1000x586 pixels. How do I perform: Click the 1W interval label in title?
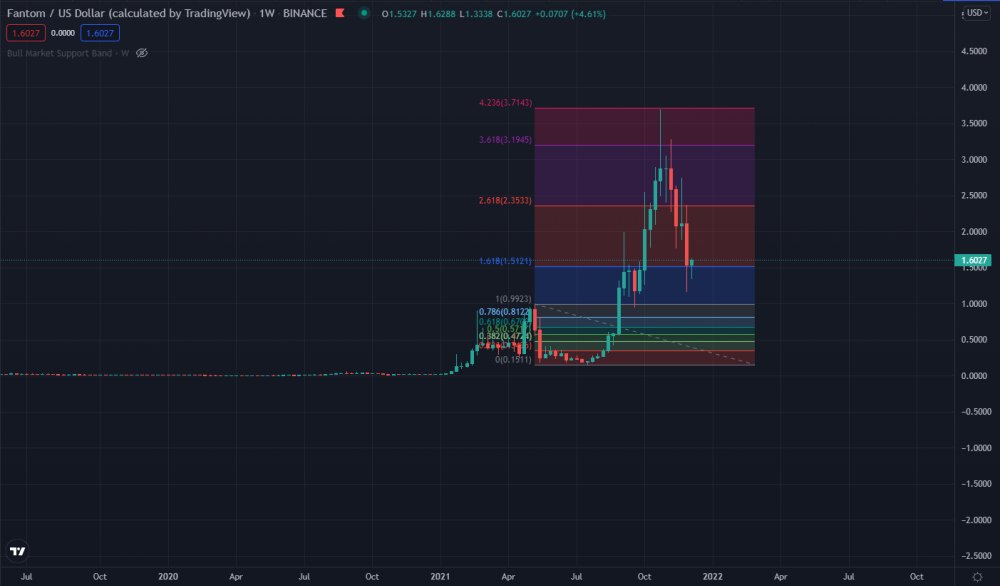(267, 13)
